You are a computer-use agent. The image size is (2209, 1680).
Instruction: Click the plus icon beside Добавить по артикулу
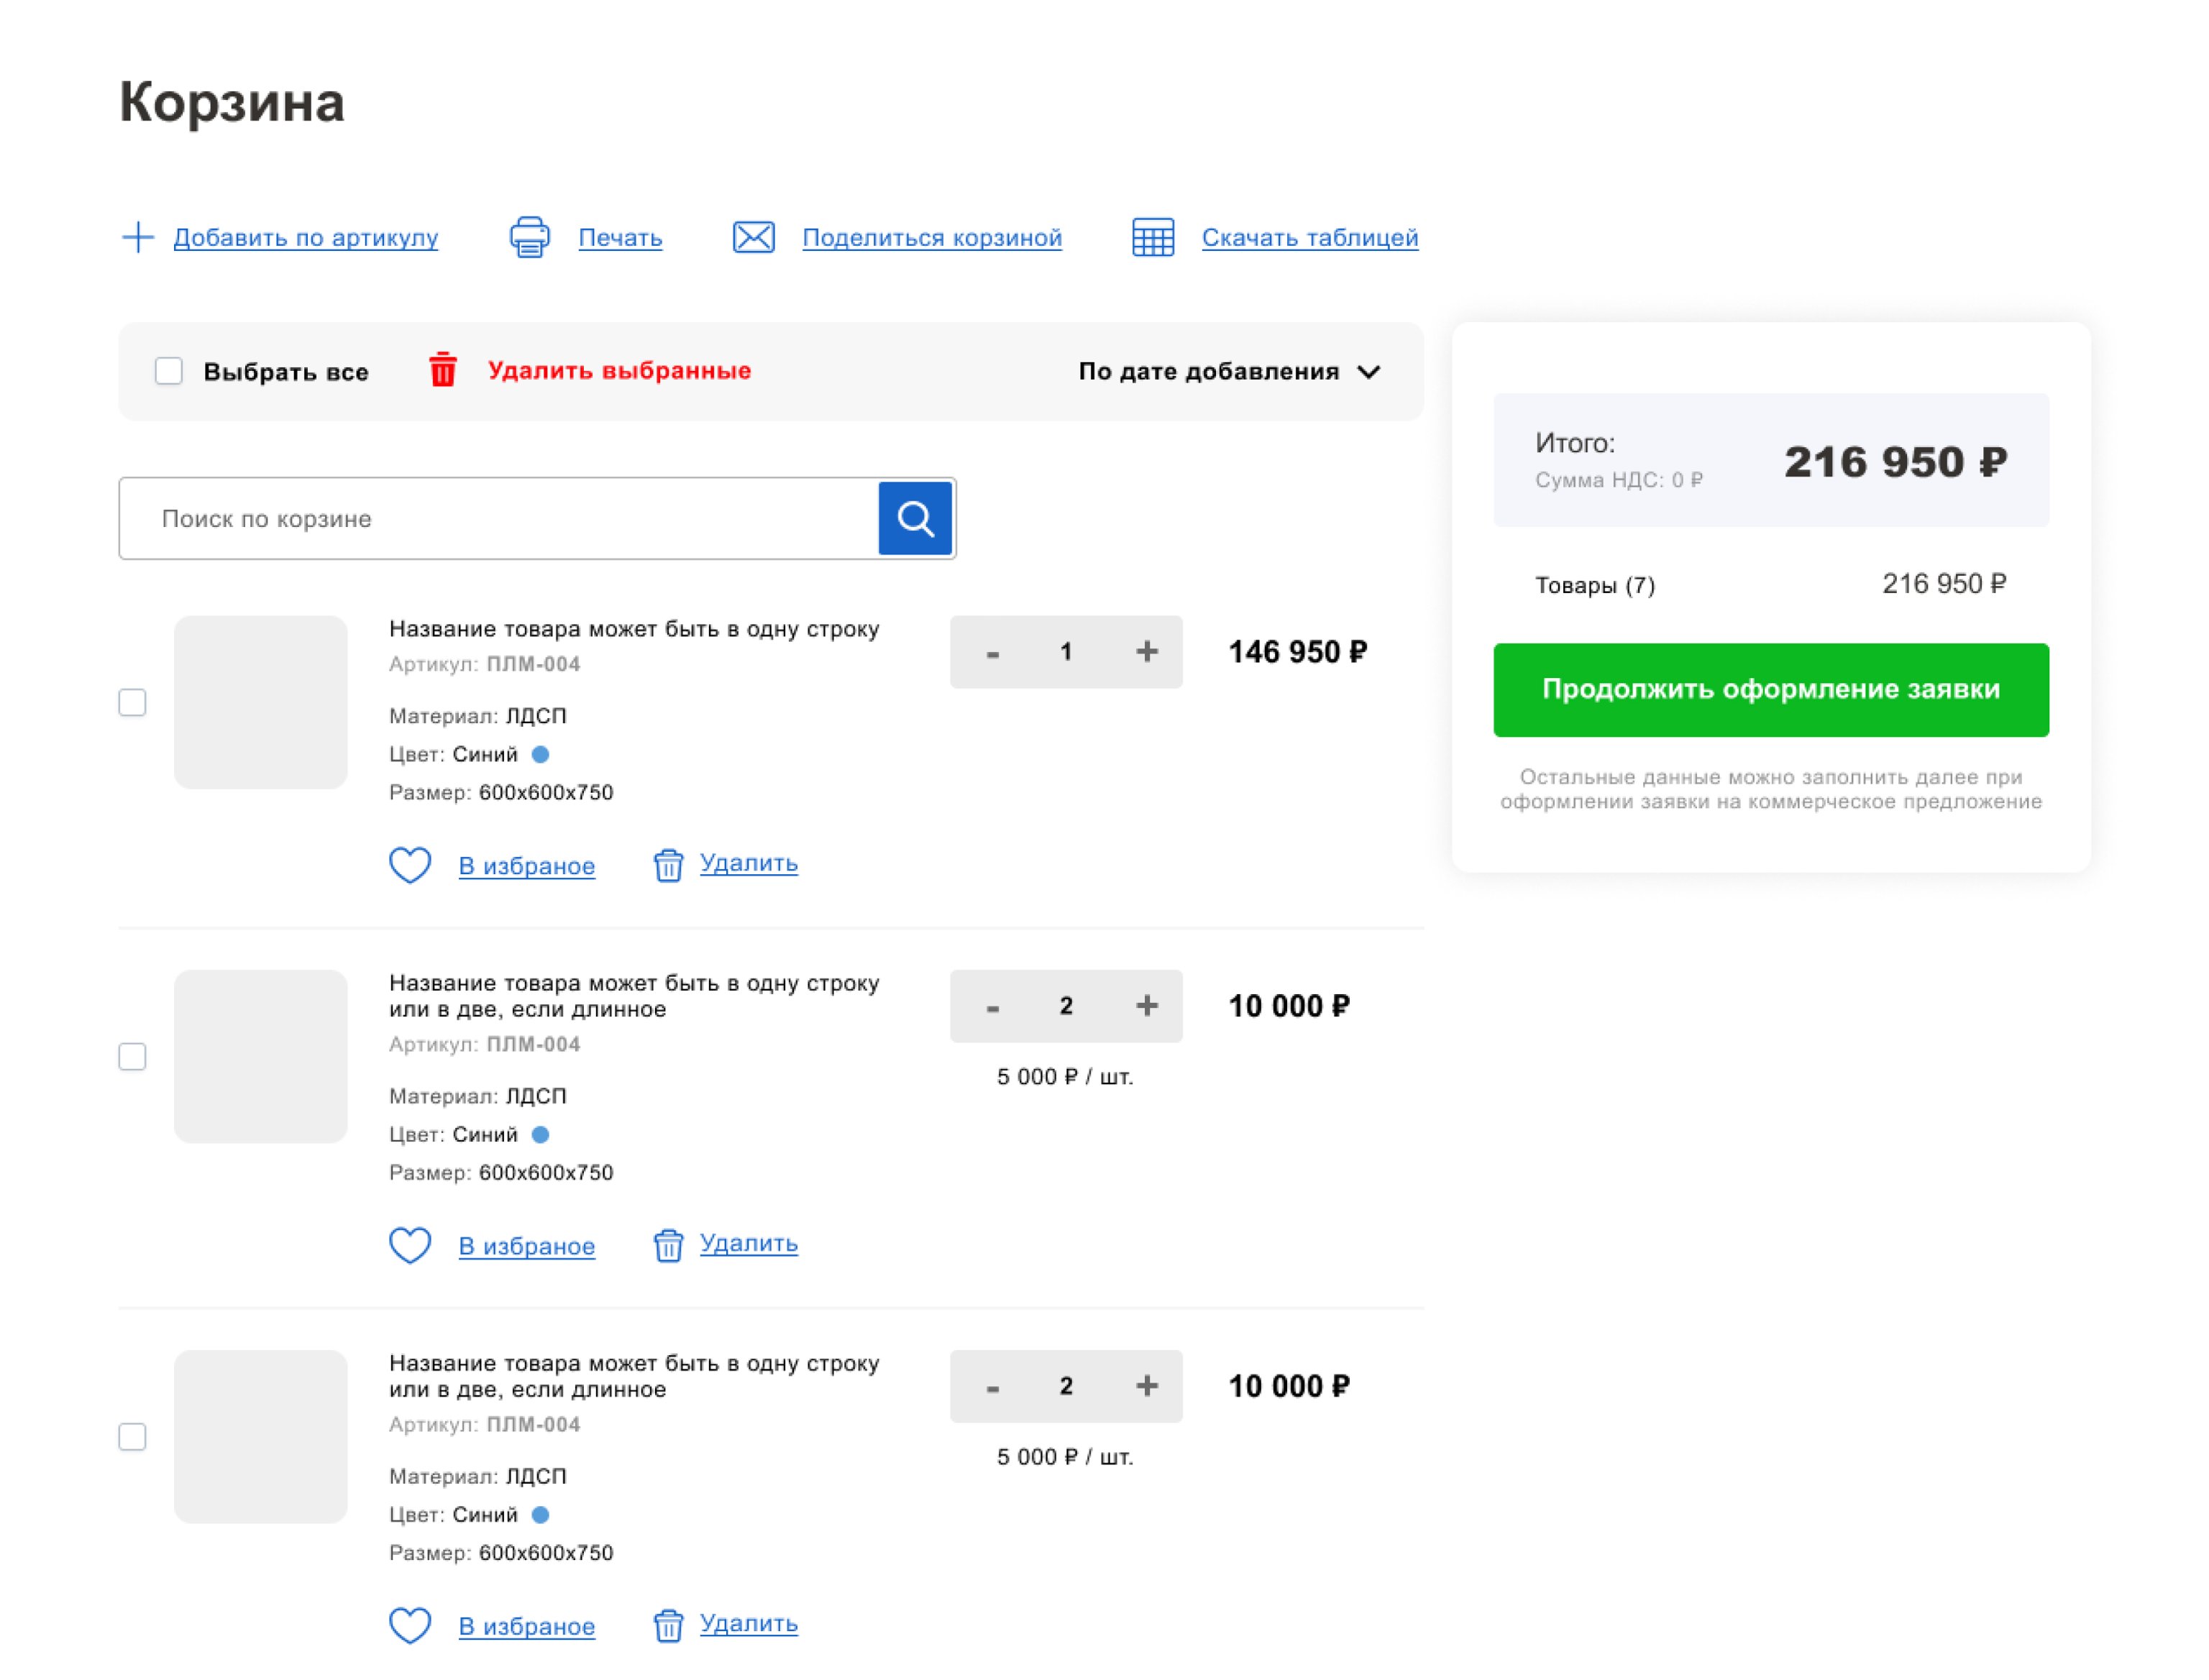click(x=137, y=237)
